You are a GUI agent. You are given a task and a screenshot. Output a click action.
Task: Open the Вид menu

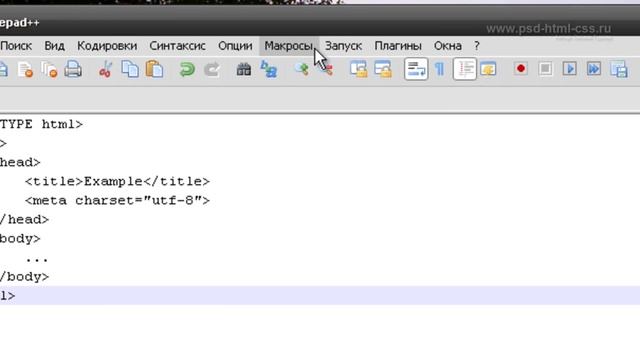[x=54, y=46]
